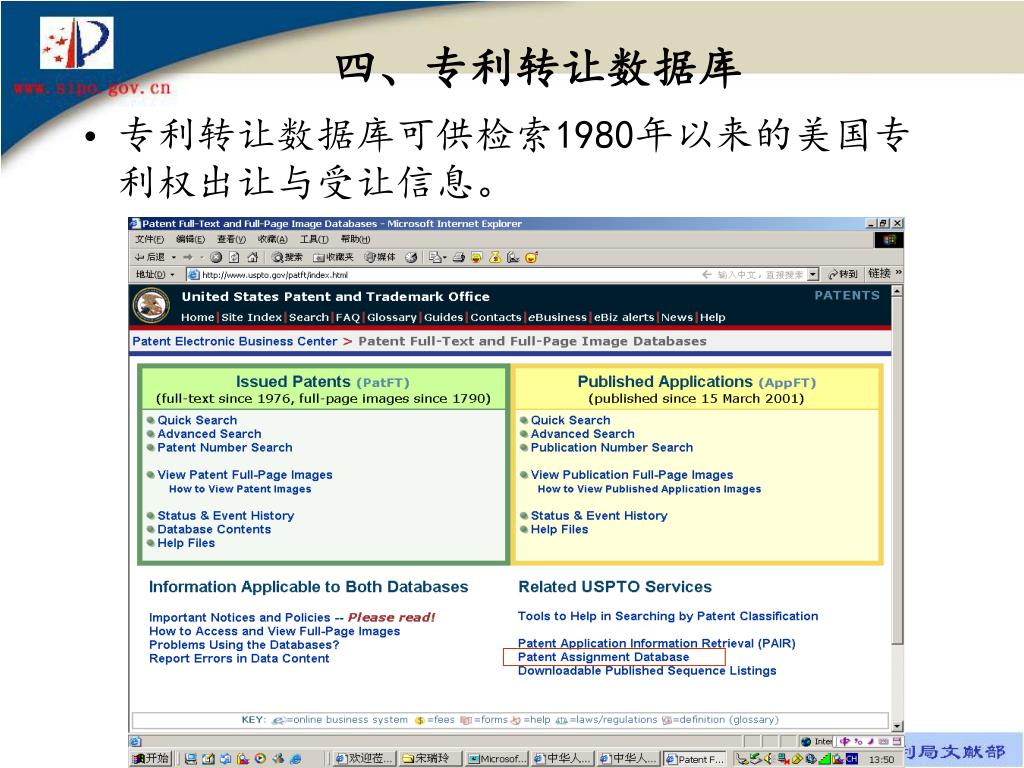Switch to the 欢迎莅... taskbar window

point(363,758)
